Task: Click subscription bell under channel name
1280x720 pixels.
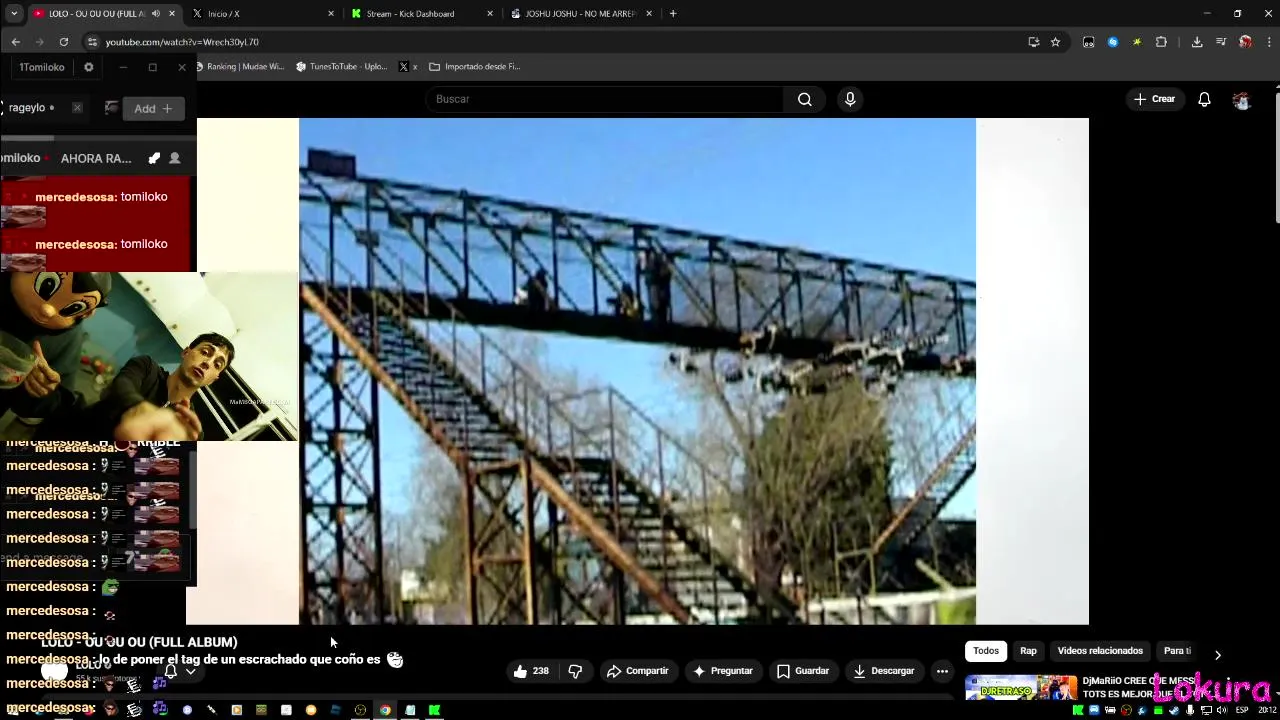Action: pos(171,671)
